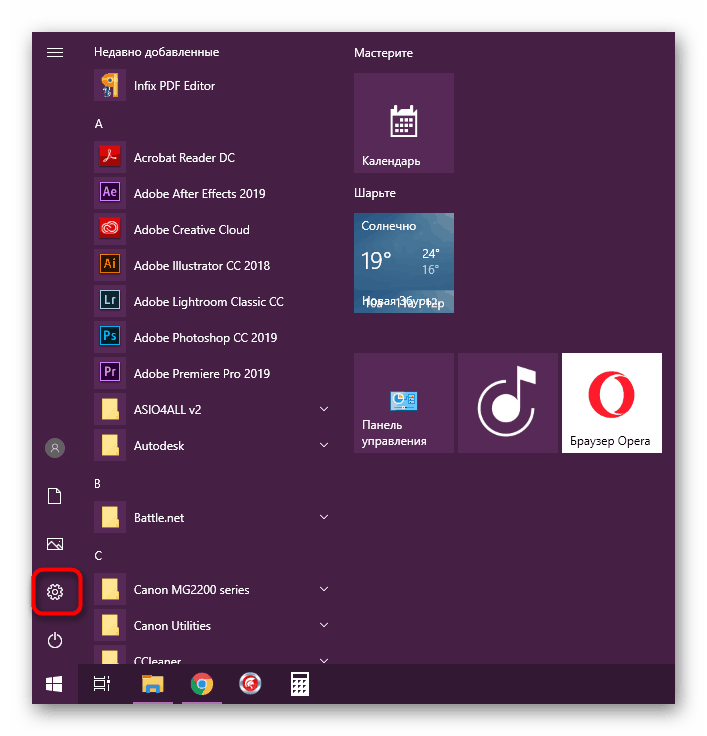707x736 pixels.
Task: Click the Шарьте group title
Action: tap(375, 193)
